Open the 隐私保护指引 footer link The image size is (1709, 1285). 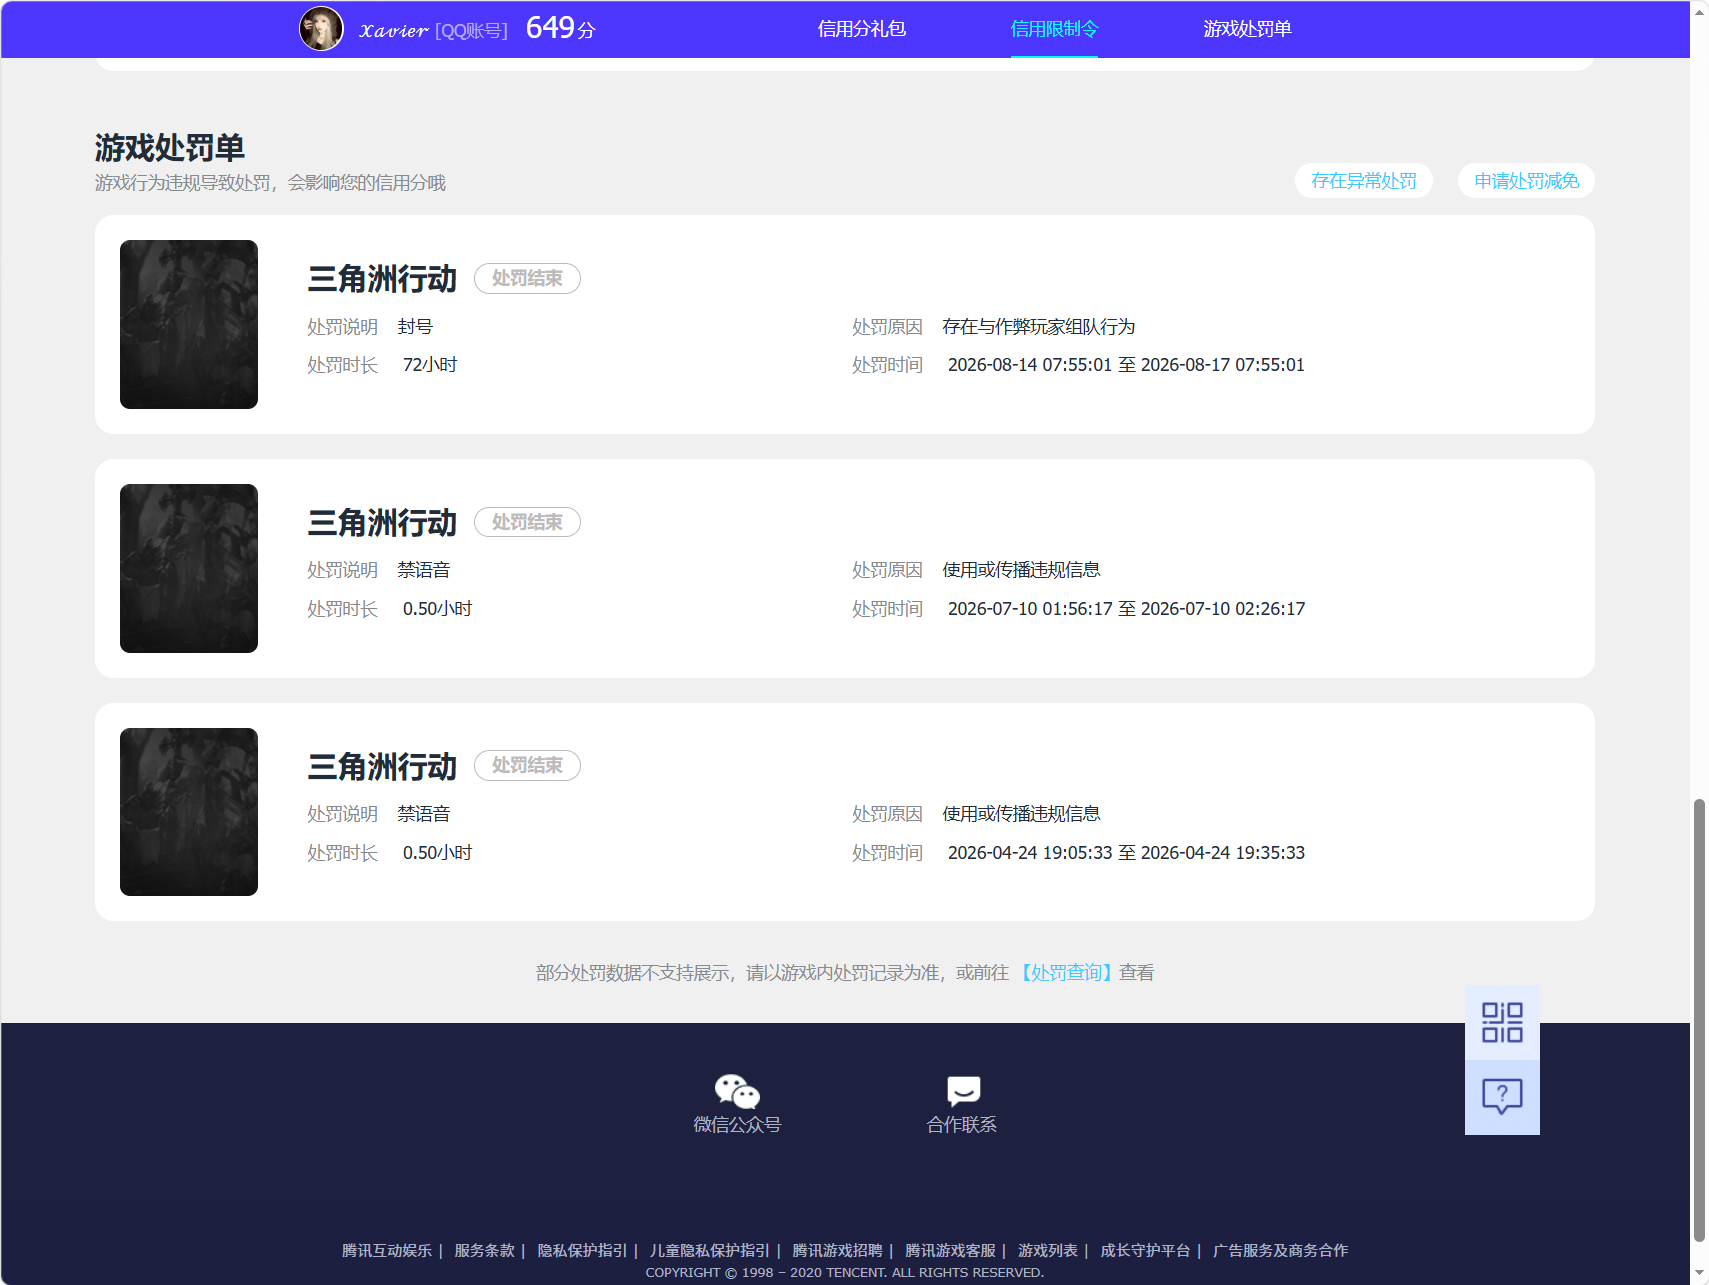(x=582, y=1251)
